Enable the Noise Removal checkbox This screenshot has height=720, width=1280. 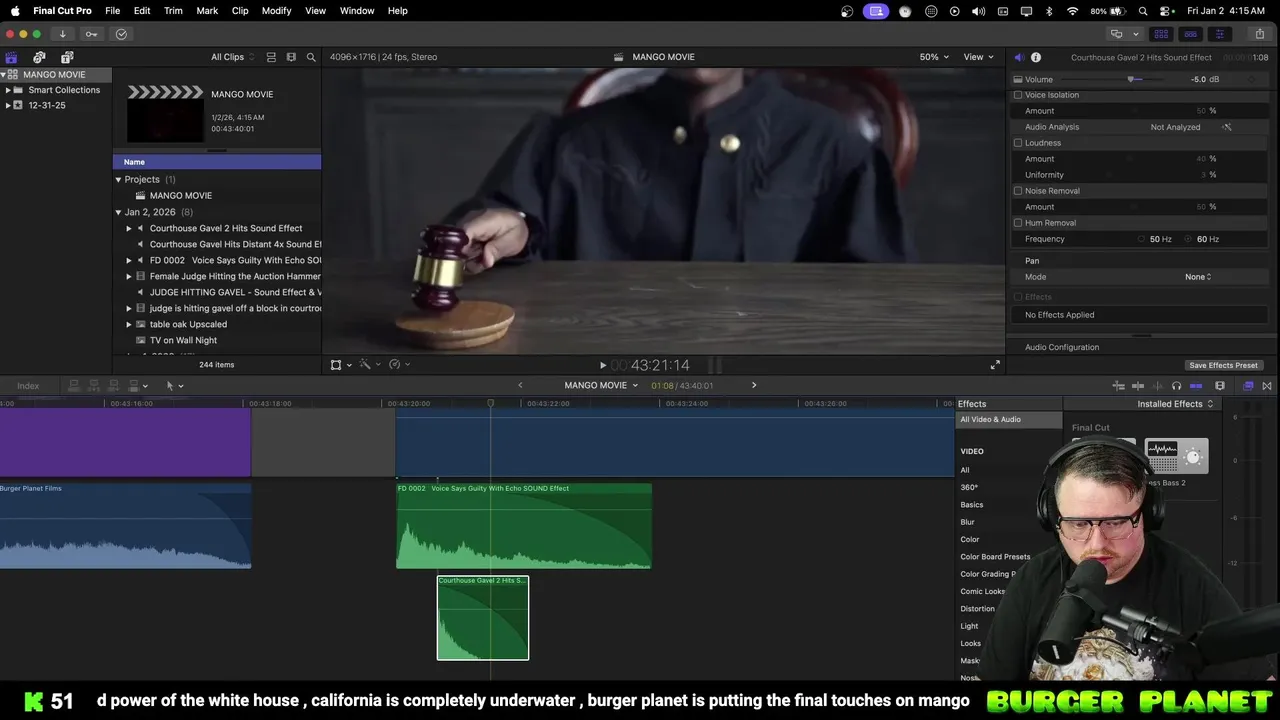tap(1018, 191)
